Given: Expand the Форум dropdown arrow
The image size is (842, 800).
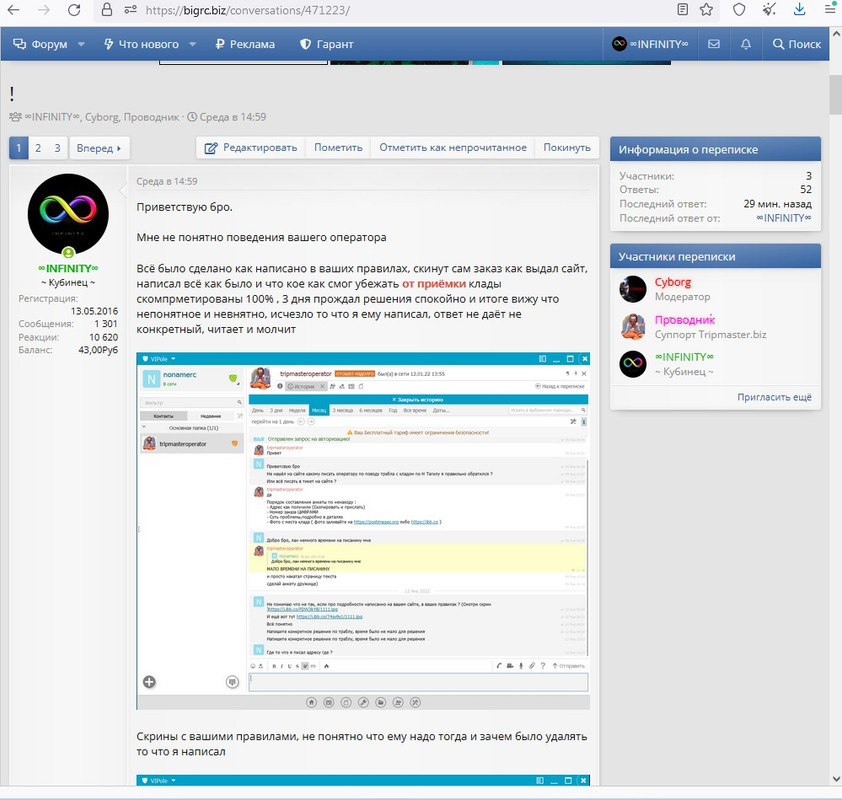Looking at the screenshot, I should click(81, 44).
